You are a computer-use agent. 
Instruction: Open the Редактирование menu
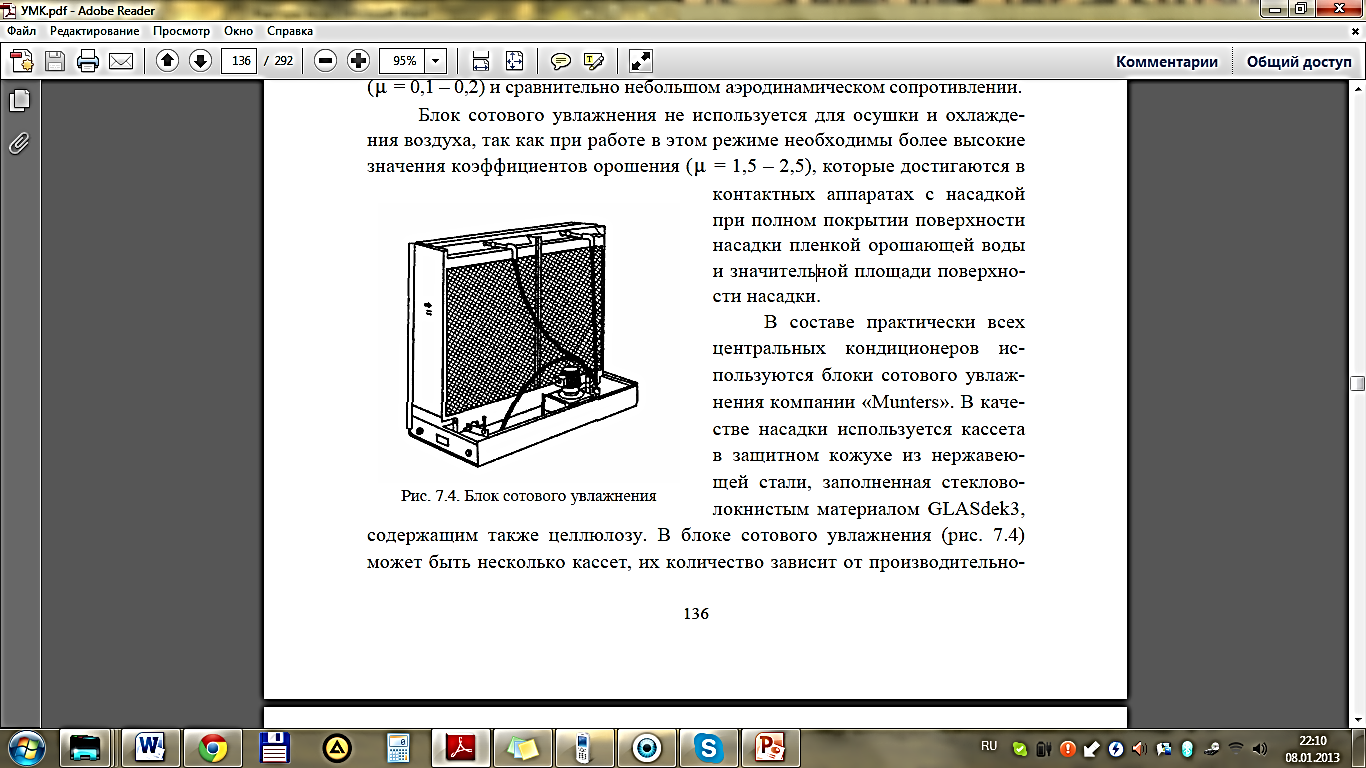tap(95, 31)
